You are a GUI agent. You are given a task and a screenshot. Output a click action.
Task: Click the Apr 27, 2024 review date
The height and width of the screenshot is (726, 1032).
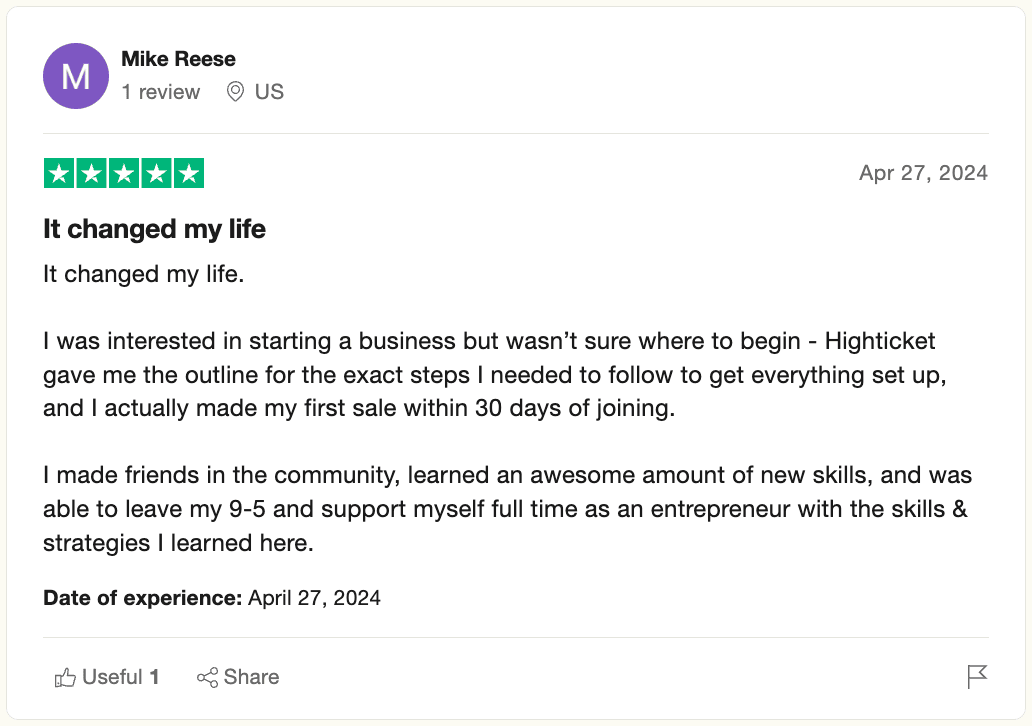click(x=923, y=173)
